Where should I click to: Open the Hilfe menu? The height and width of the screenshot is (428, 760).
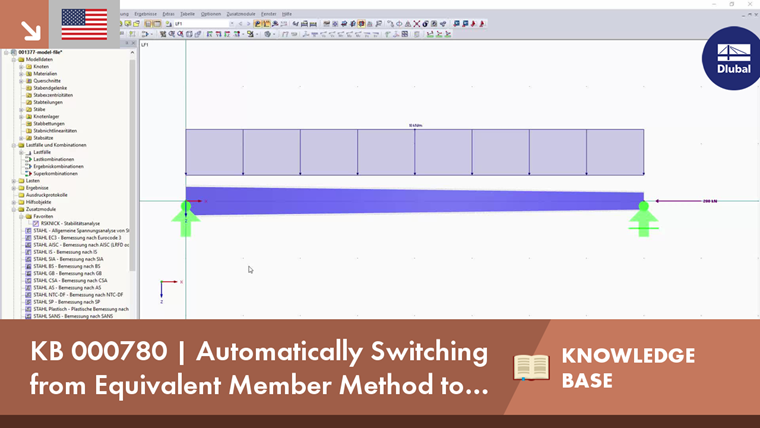287,14
